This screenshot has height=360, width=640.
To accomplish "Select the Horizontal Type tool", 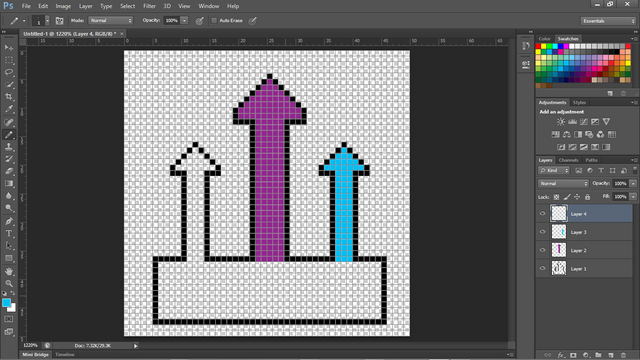I will (9, 233).
